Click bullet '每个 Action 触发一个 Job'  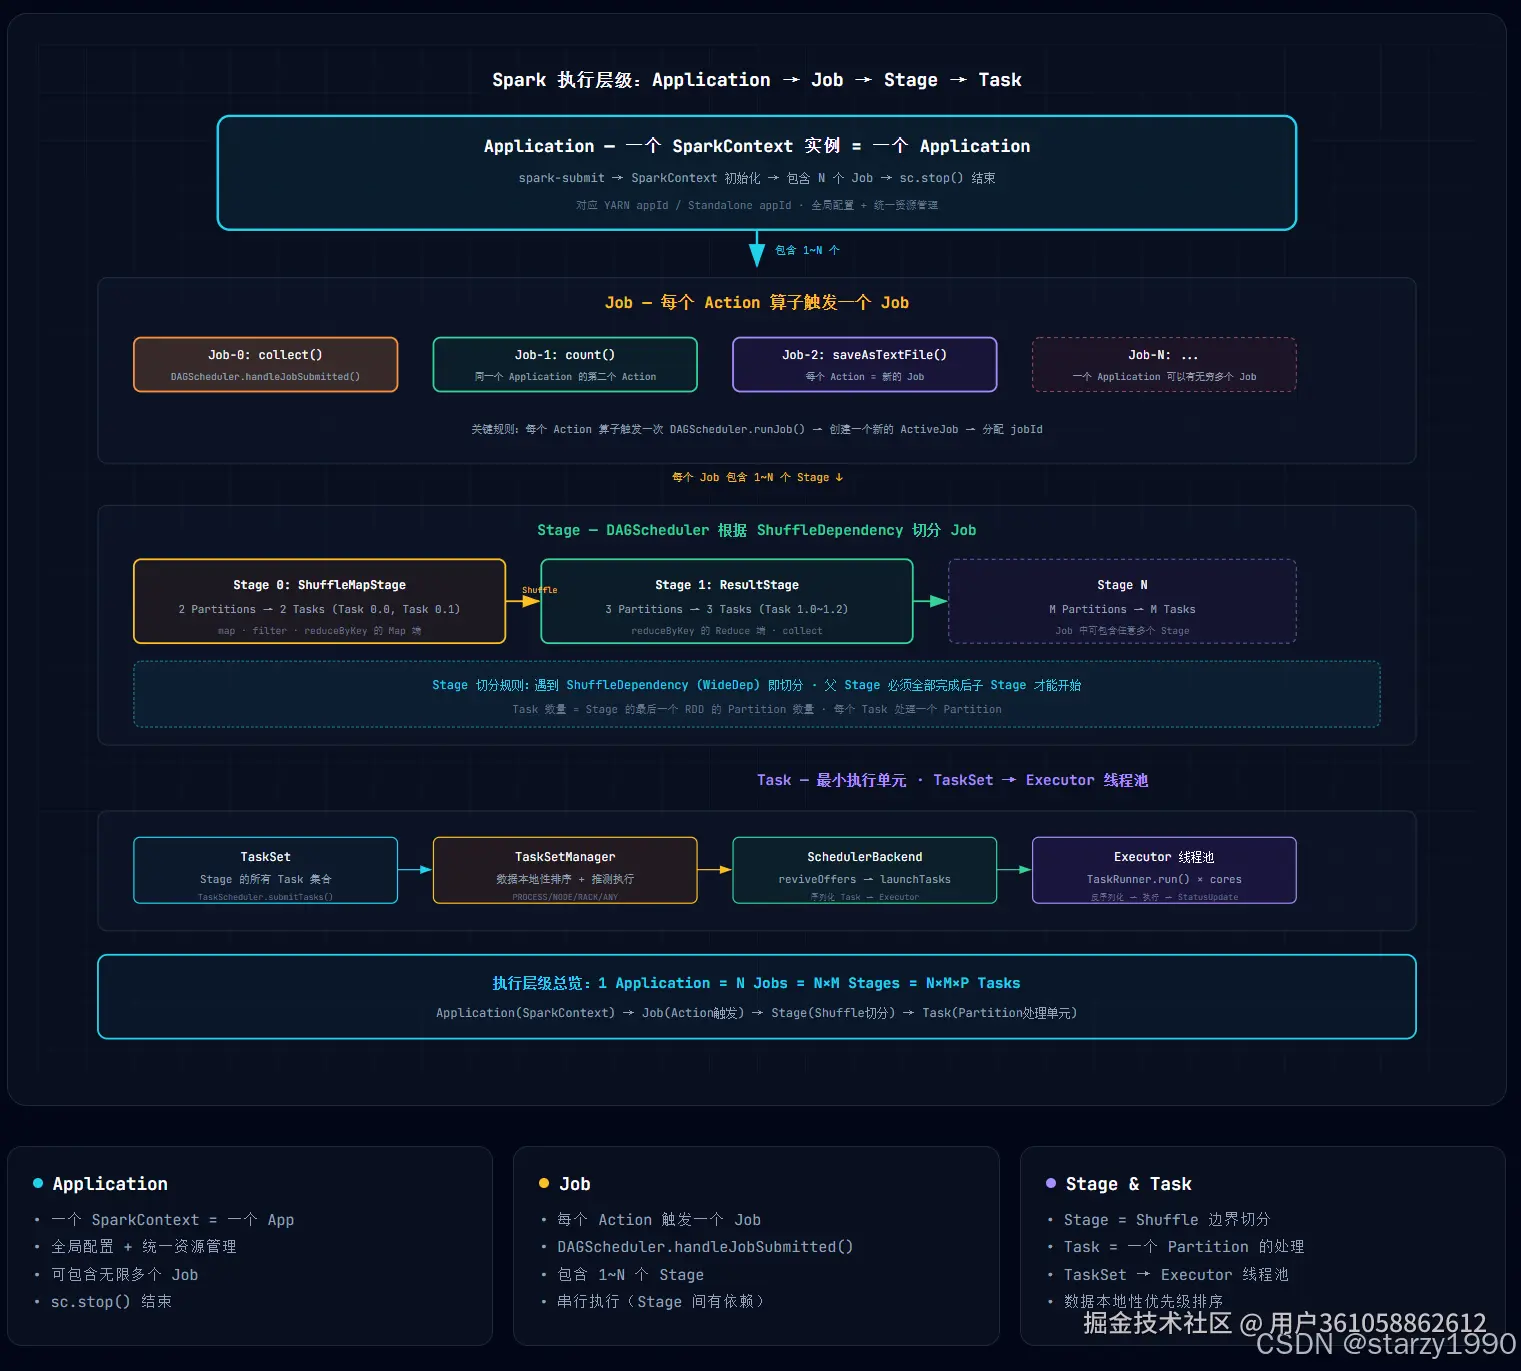click(659, 1220)
